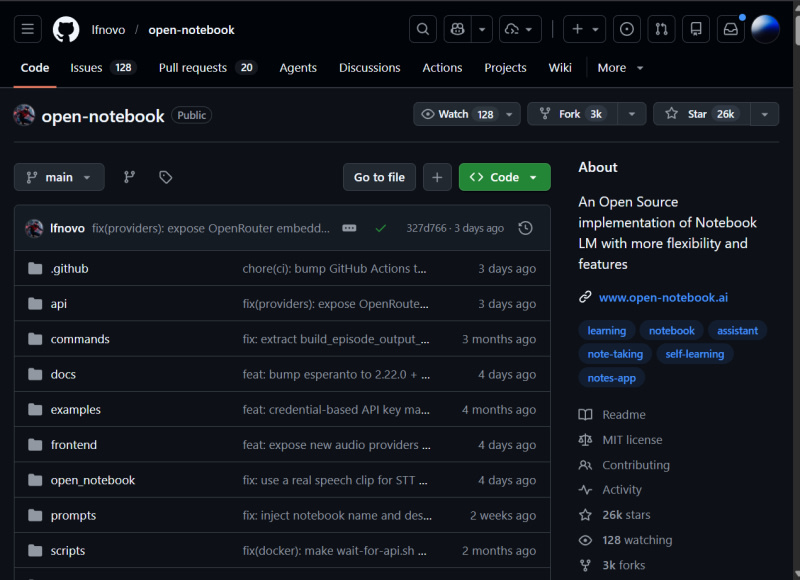Open the frontend folder
The image size is (800, 580).
point(73,444)
